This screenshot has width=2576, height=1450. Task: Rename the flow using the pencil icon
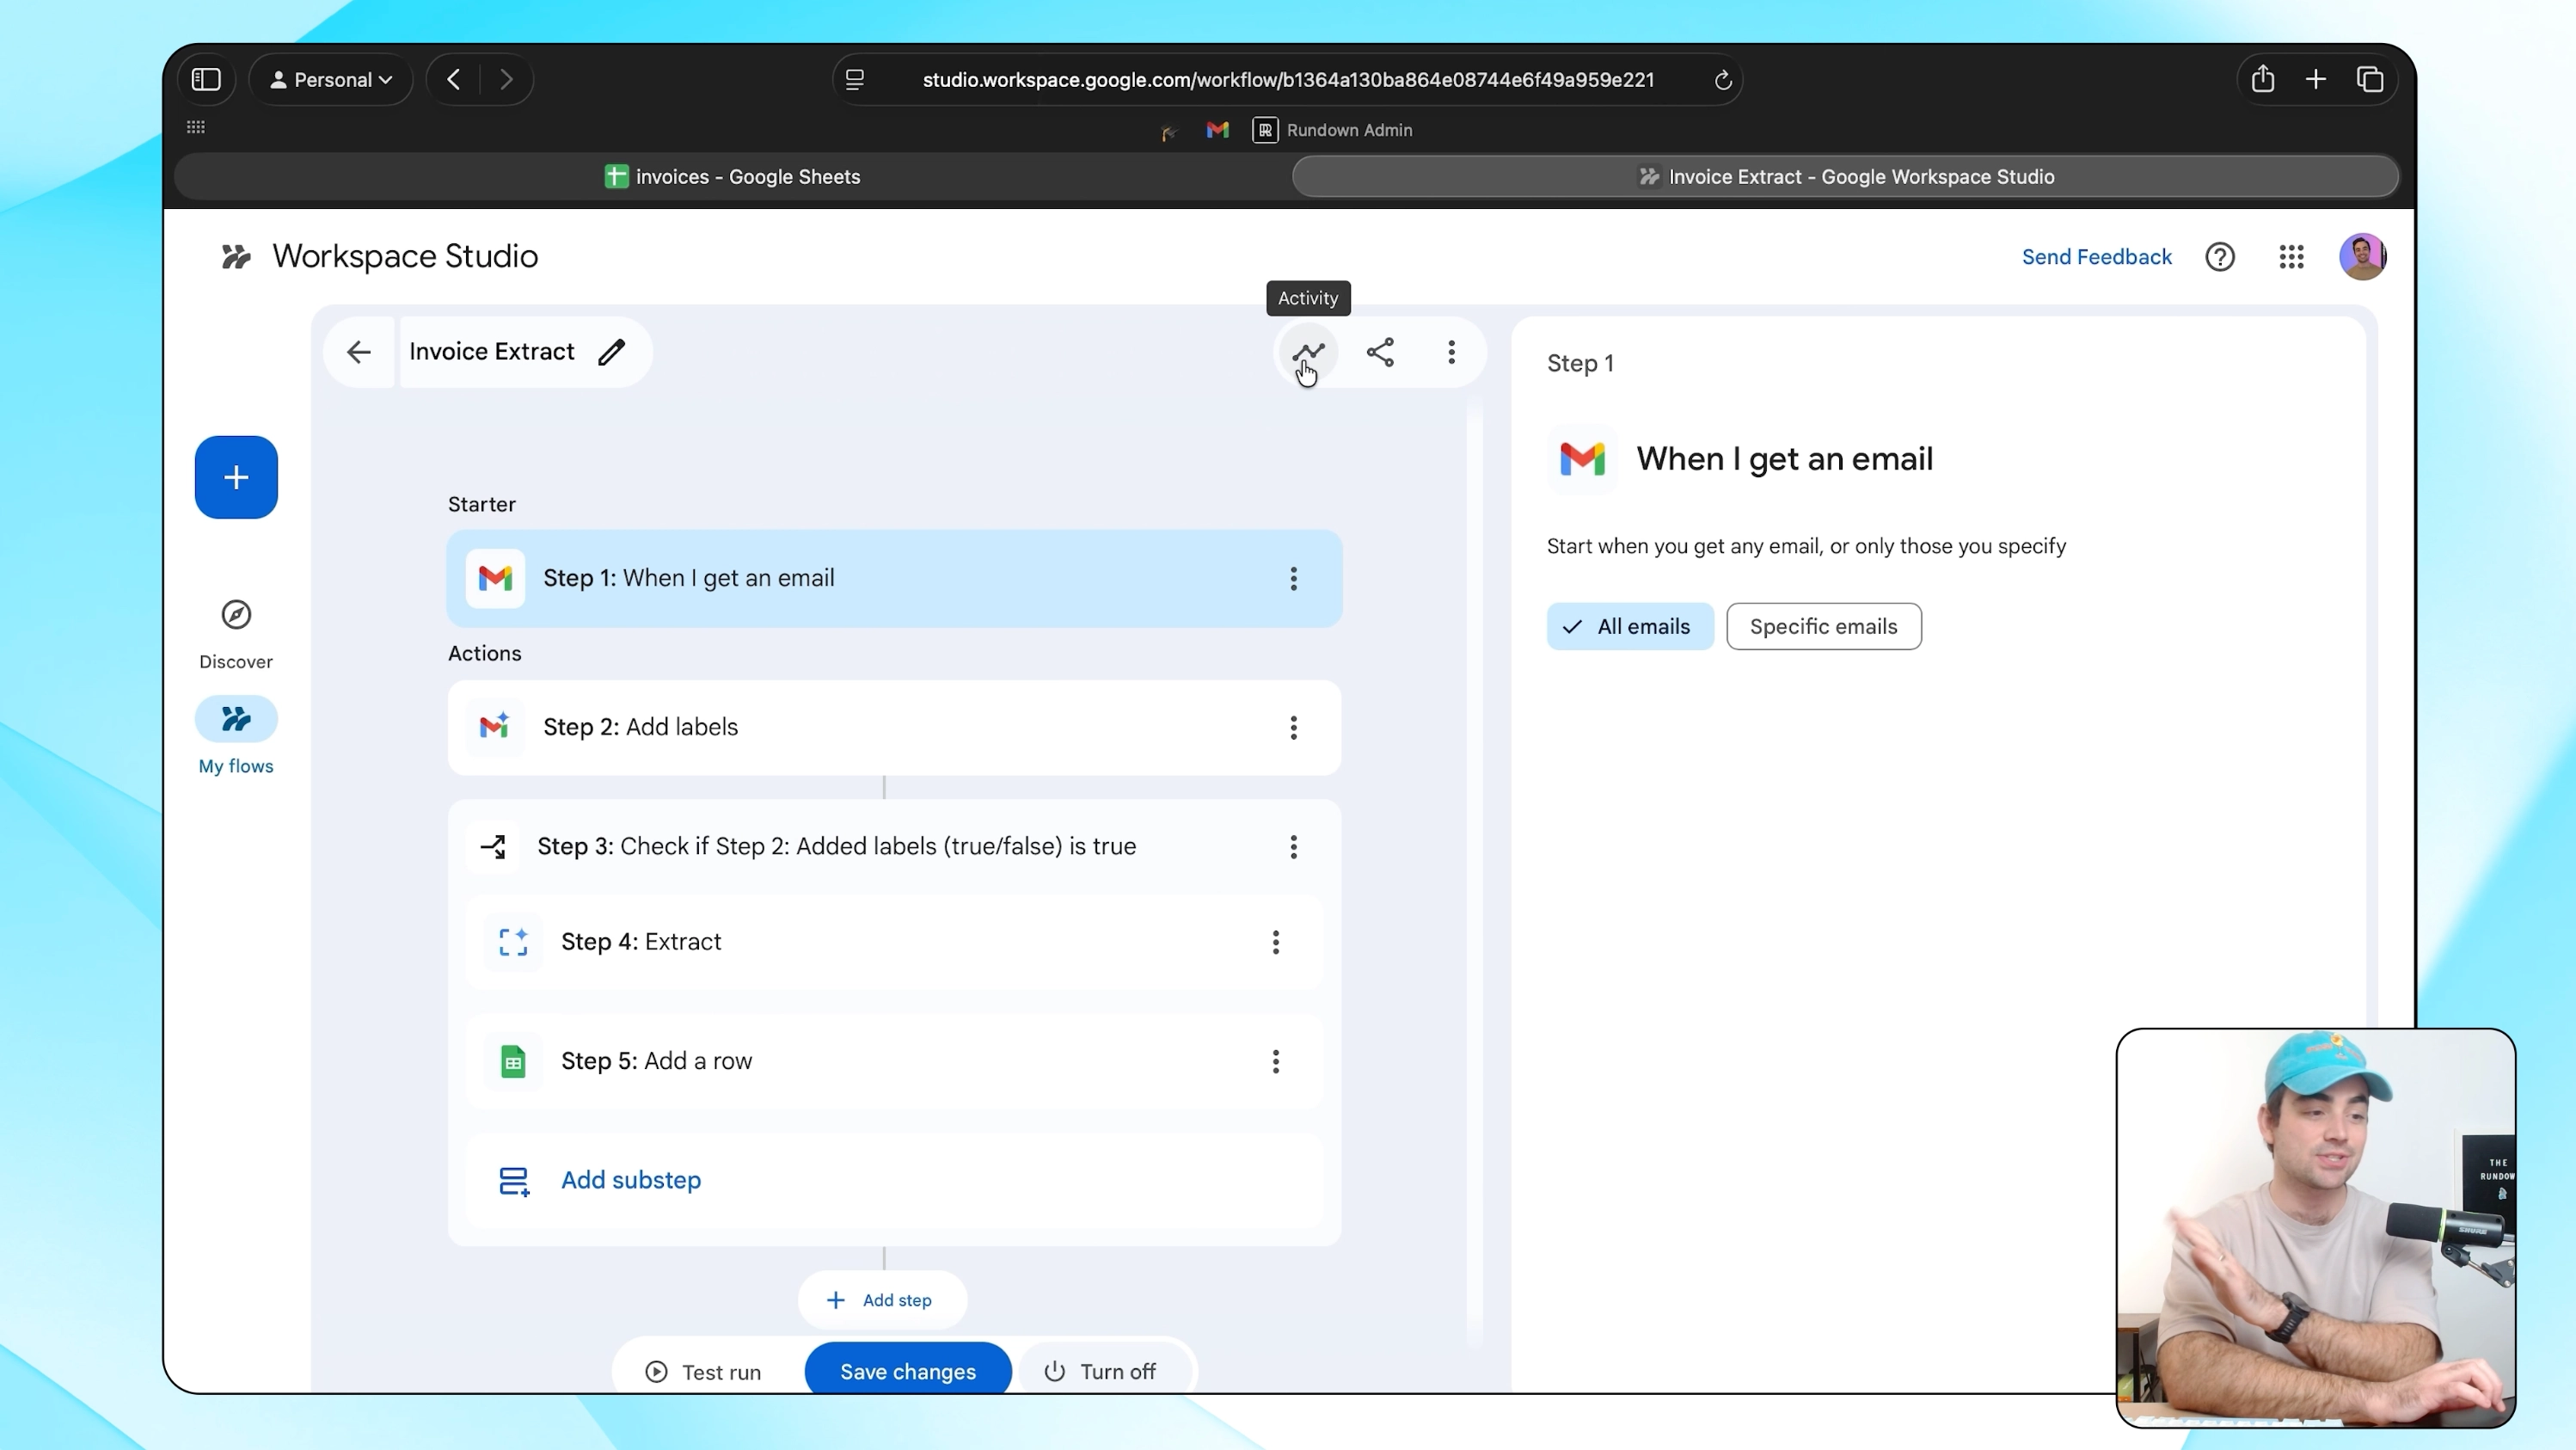[611, 352]
